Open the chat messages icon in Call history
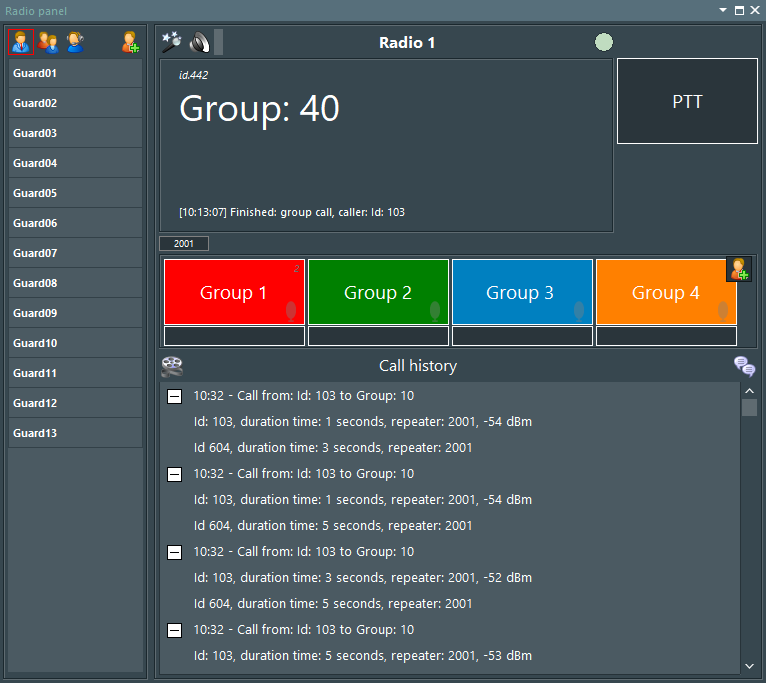Image resolution: width=766 pixels, height=683 pixels. pos(744,366)
